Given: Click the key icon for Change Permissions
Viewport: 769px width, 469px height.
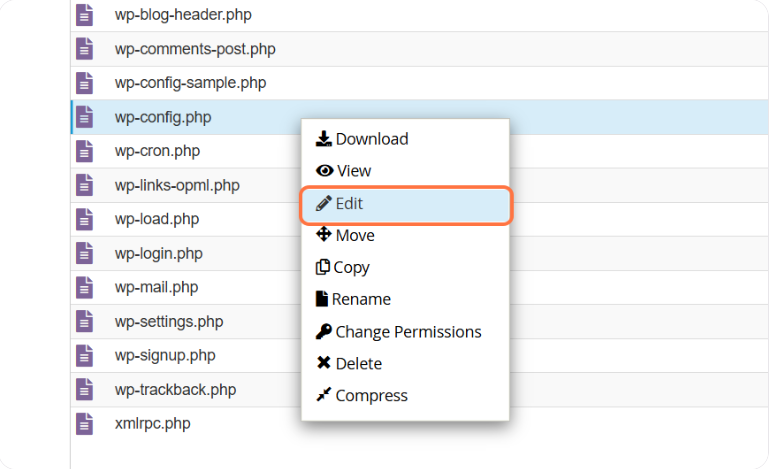Looking at the screenshot, I should click(x=323, y=331).
